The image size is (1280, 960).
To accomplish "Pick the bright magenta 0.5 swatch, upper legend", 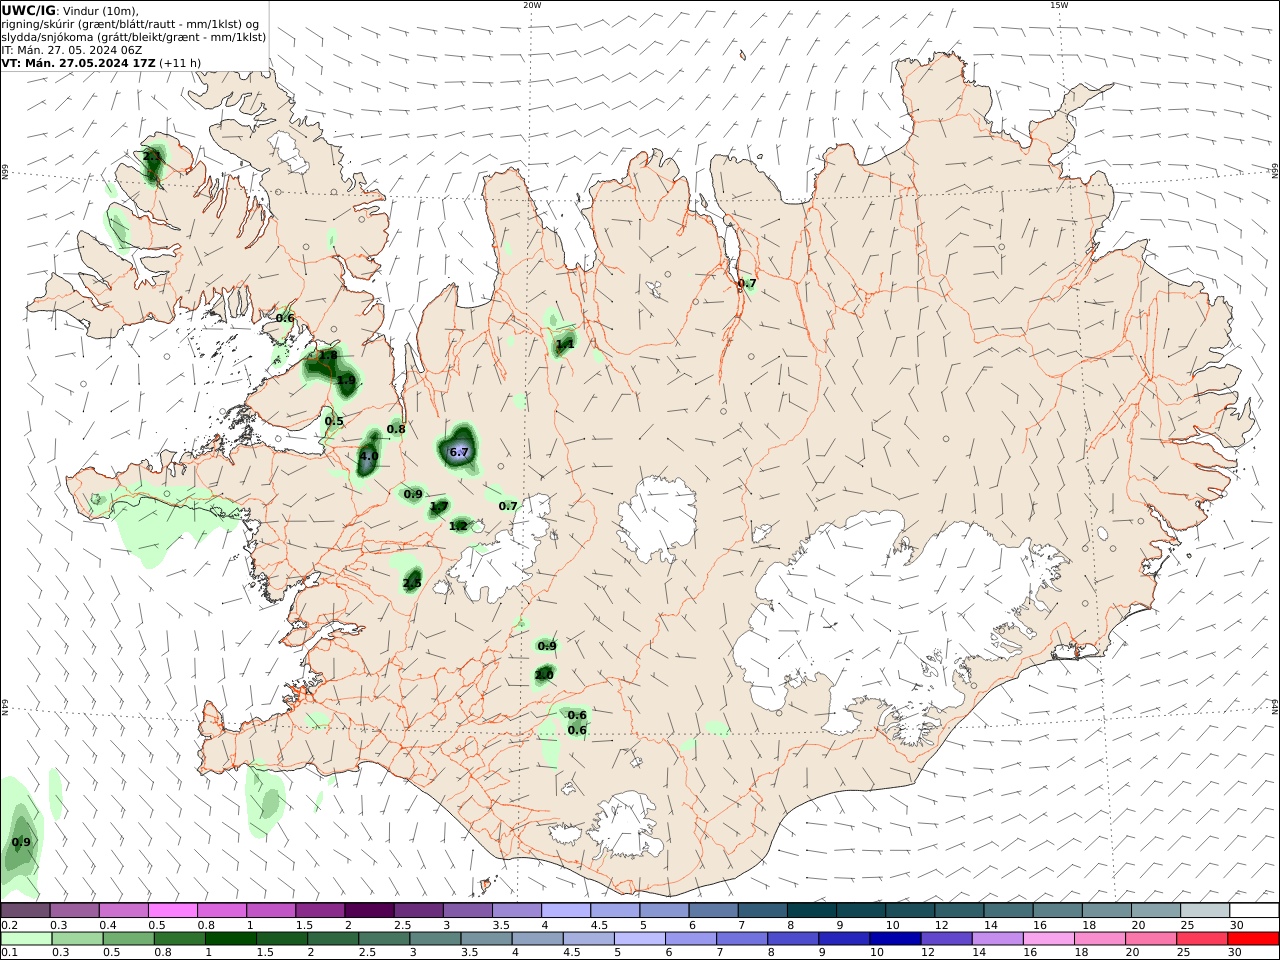I will 172,910.
